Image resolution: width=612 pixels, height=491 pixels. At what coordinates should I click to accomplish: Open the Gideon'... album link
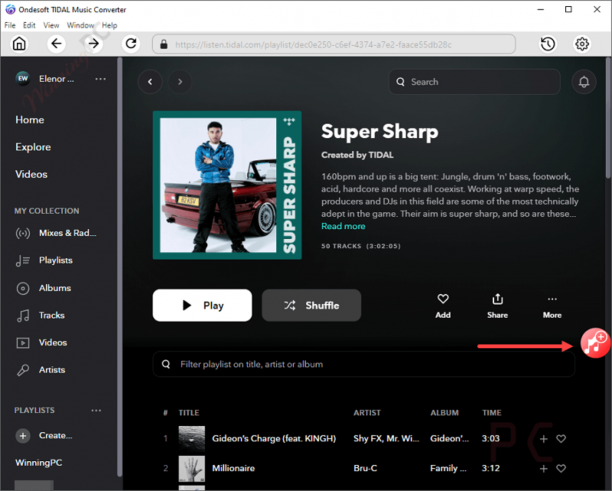pyautogui.click(x=450, y=439)
